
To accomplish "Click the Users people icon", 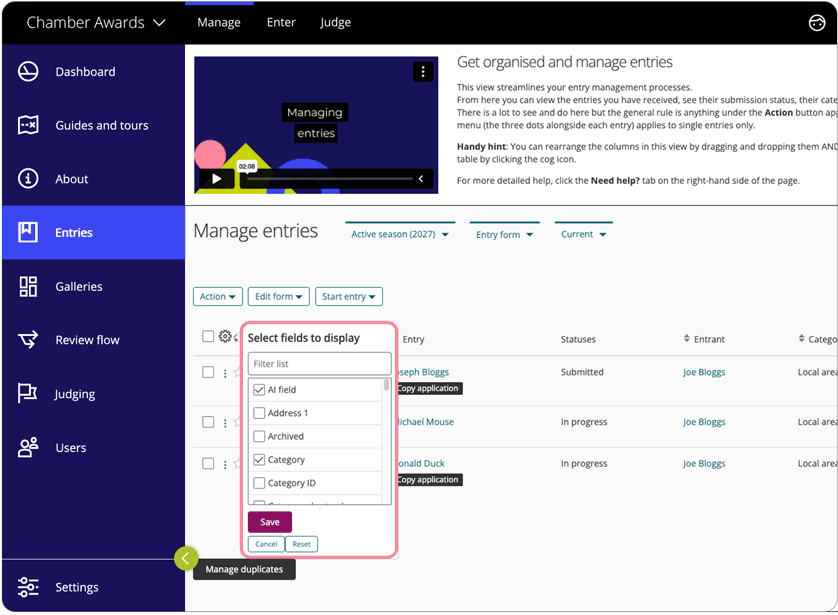I will tap(28, 447).
